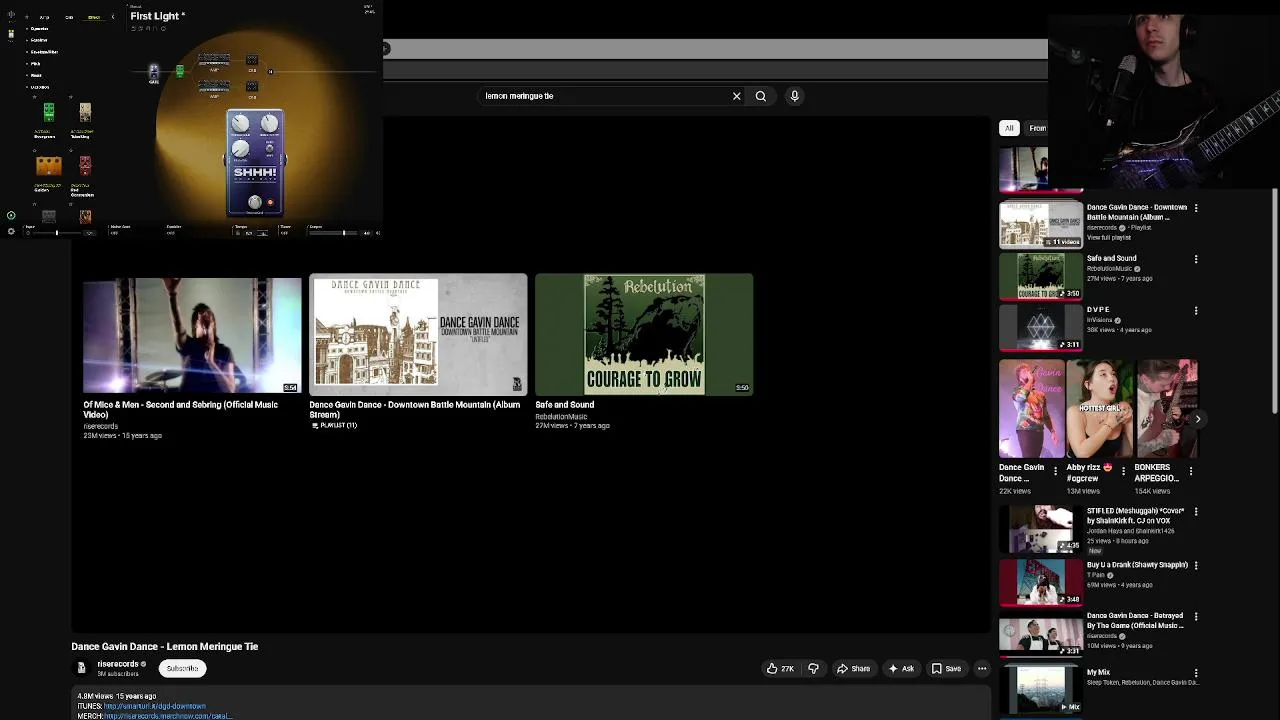
Task: Open options for Abby rizz short
Action: (x=1123, y=471)
